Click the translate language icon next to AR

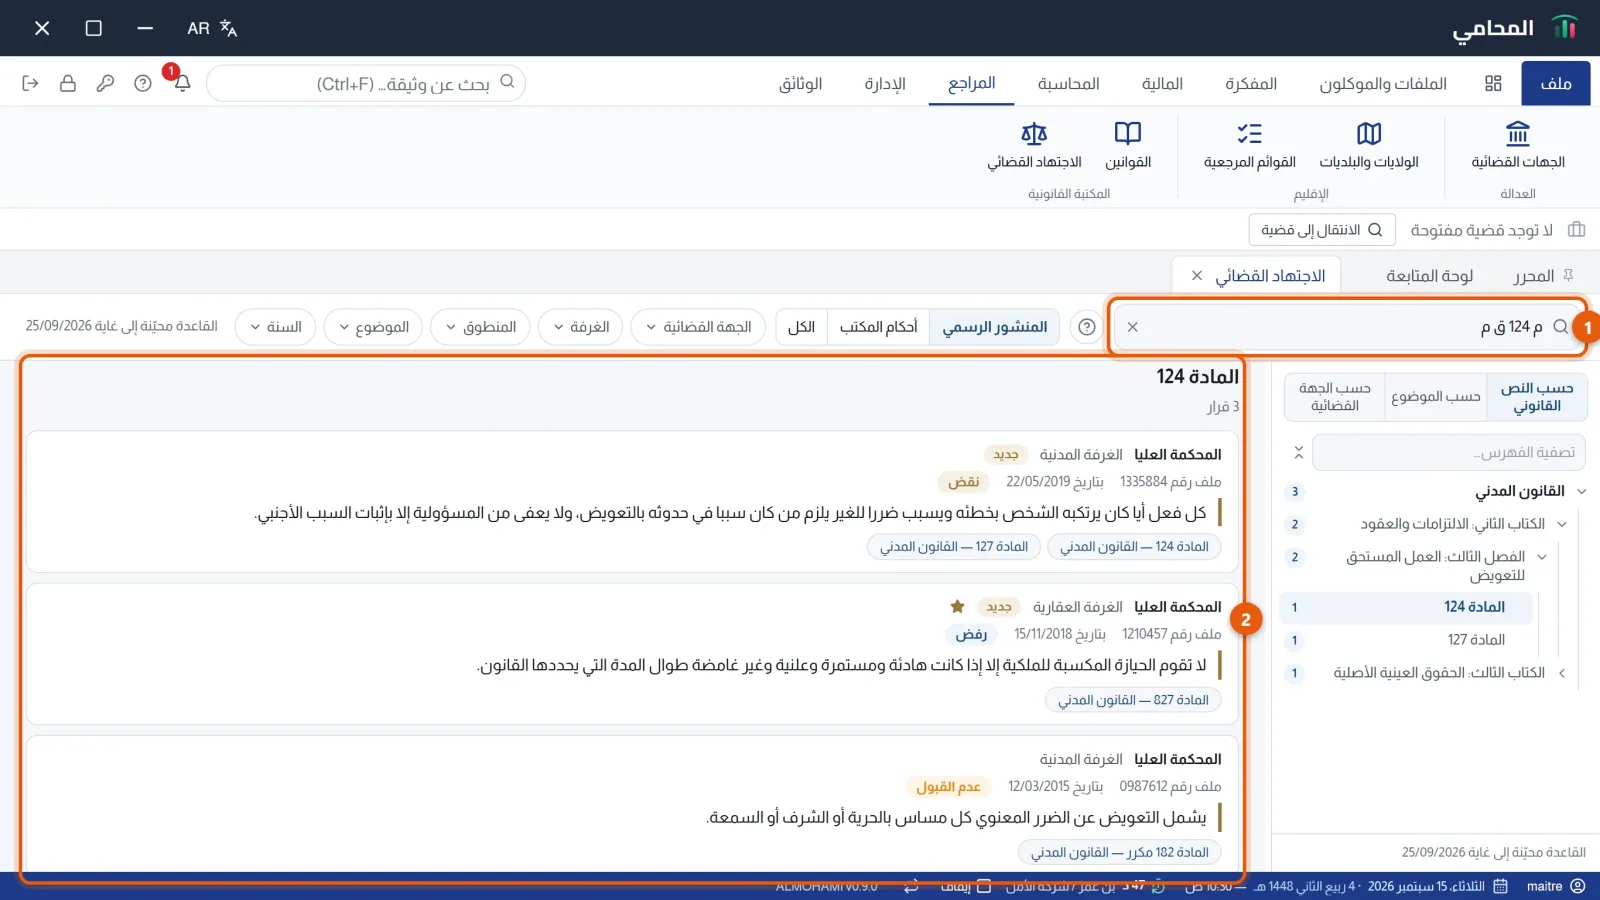click(228, 28)
